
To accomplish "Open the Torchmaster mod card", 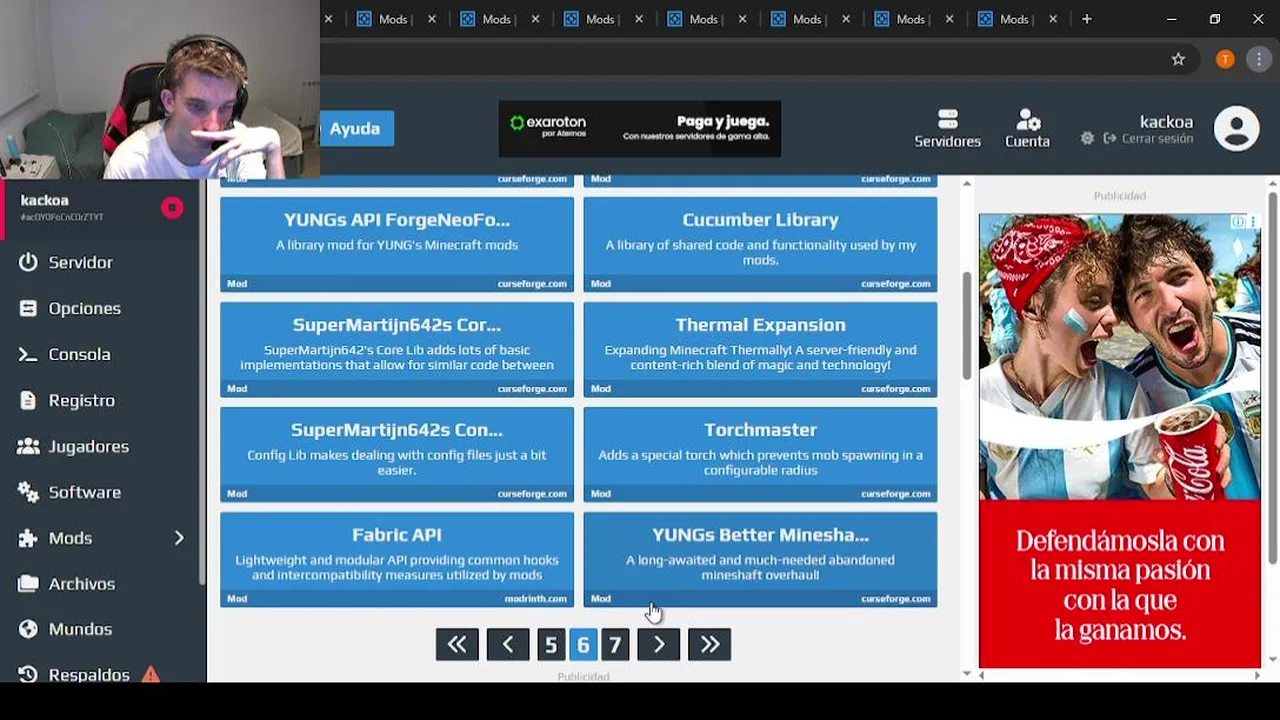I will (x=760, y=455).
